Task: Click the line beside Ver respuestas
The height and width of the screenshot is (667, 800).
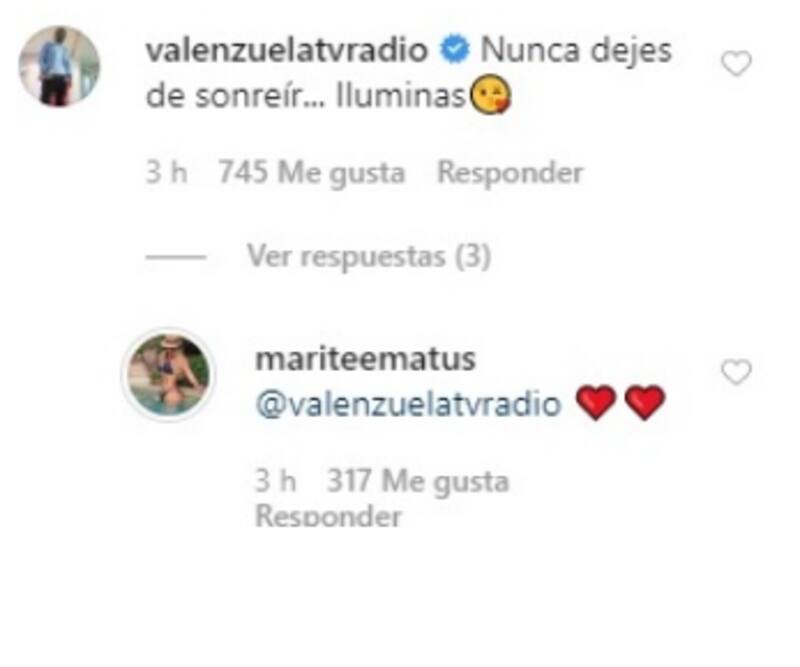Action: (x=176, y=257)
